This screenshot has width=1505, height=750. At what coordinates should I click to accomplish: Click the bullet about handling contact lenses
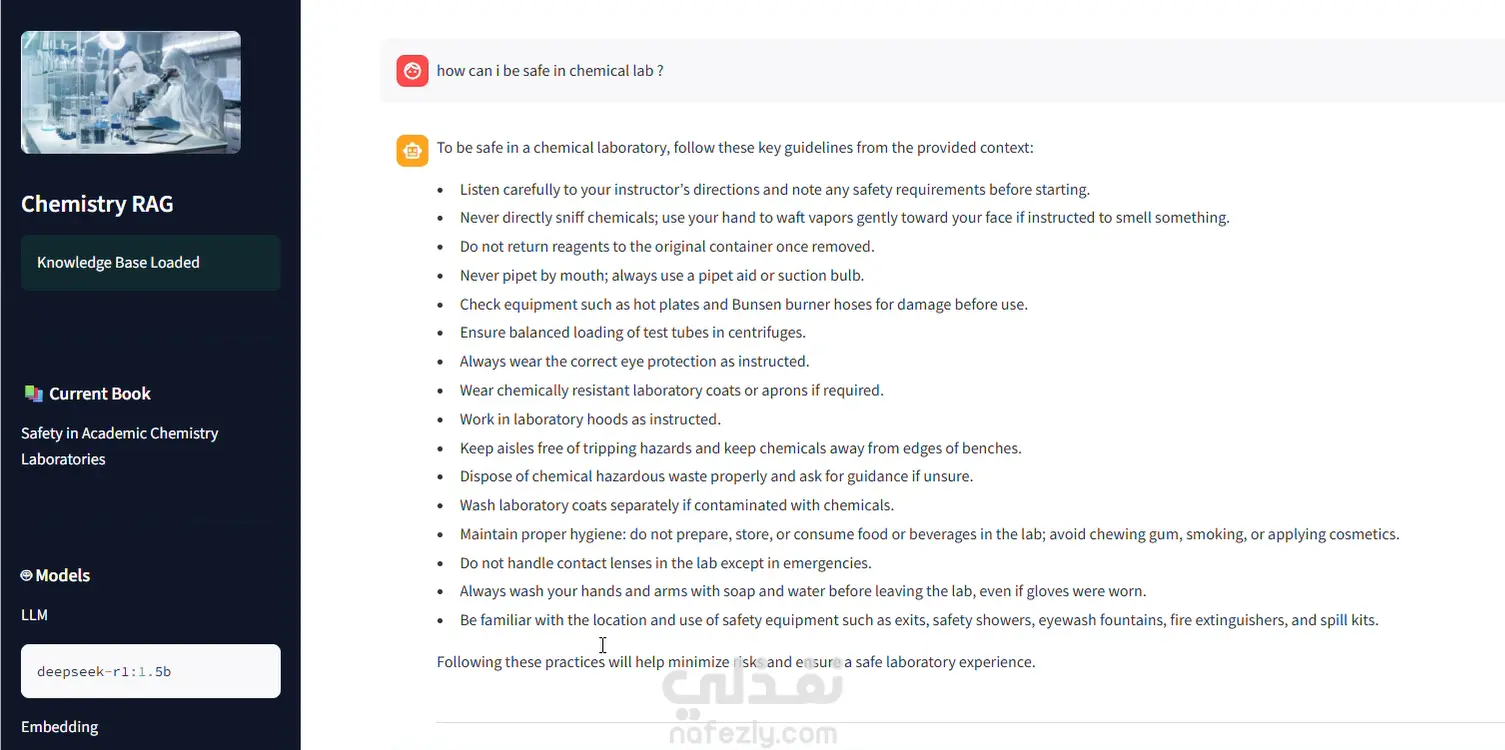coord(666,563)
